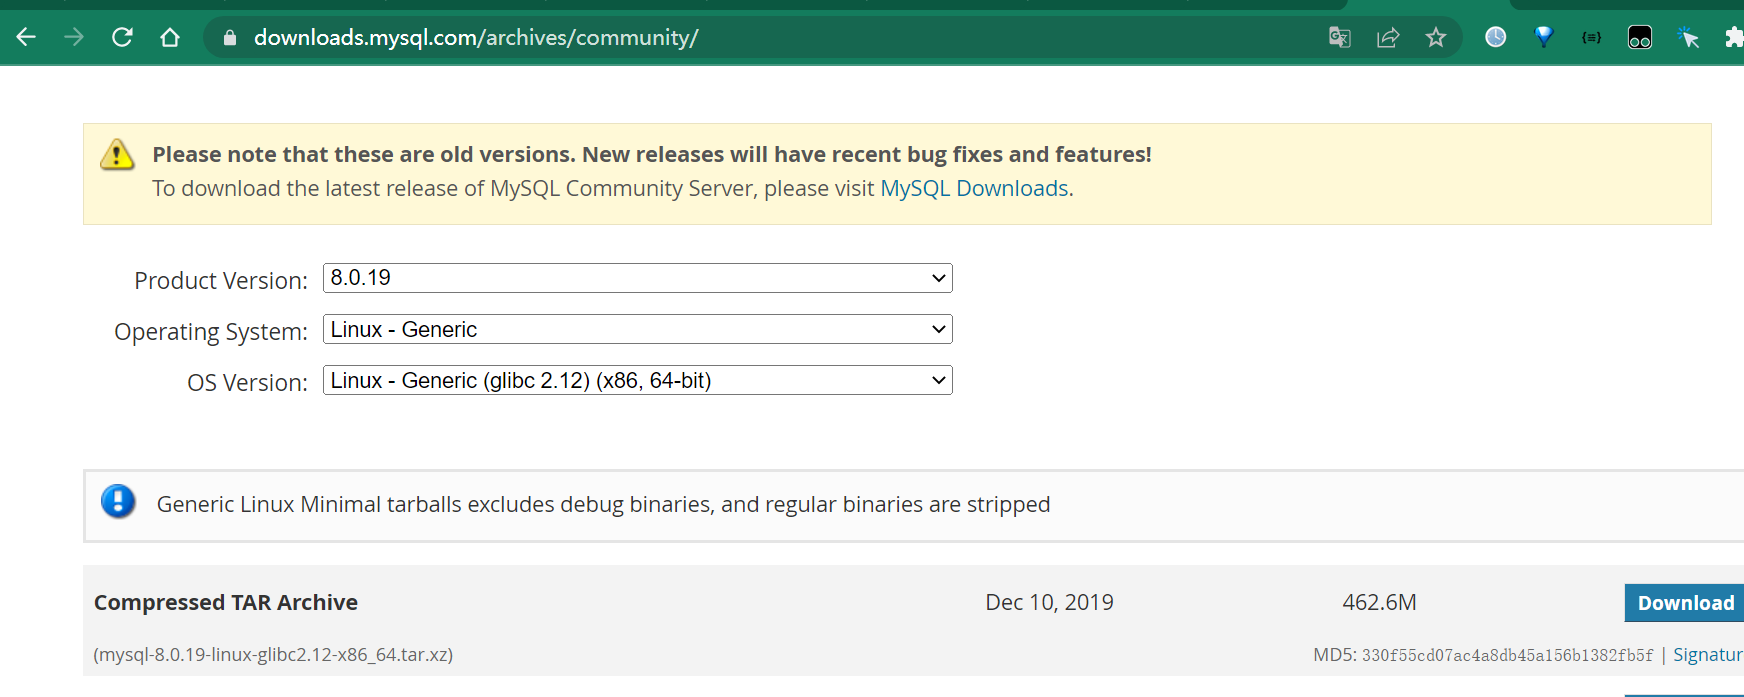1744x697 pixels.
Task: Download the Compressed TAR Archive
Action: pyautogui.click(x=1685, y=603)
